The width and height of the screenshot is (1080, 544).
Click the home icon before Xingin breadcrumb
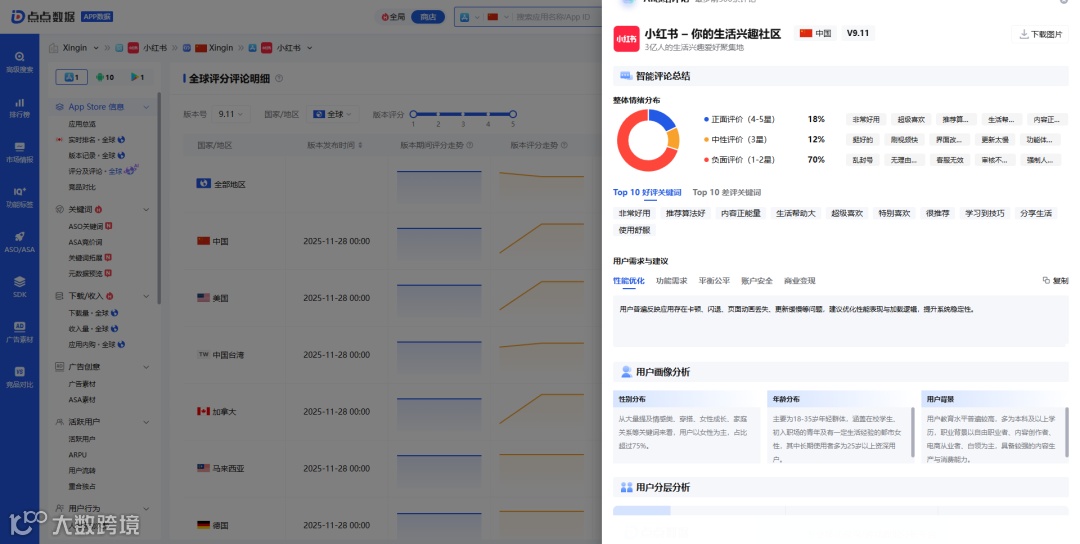54,48
